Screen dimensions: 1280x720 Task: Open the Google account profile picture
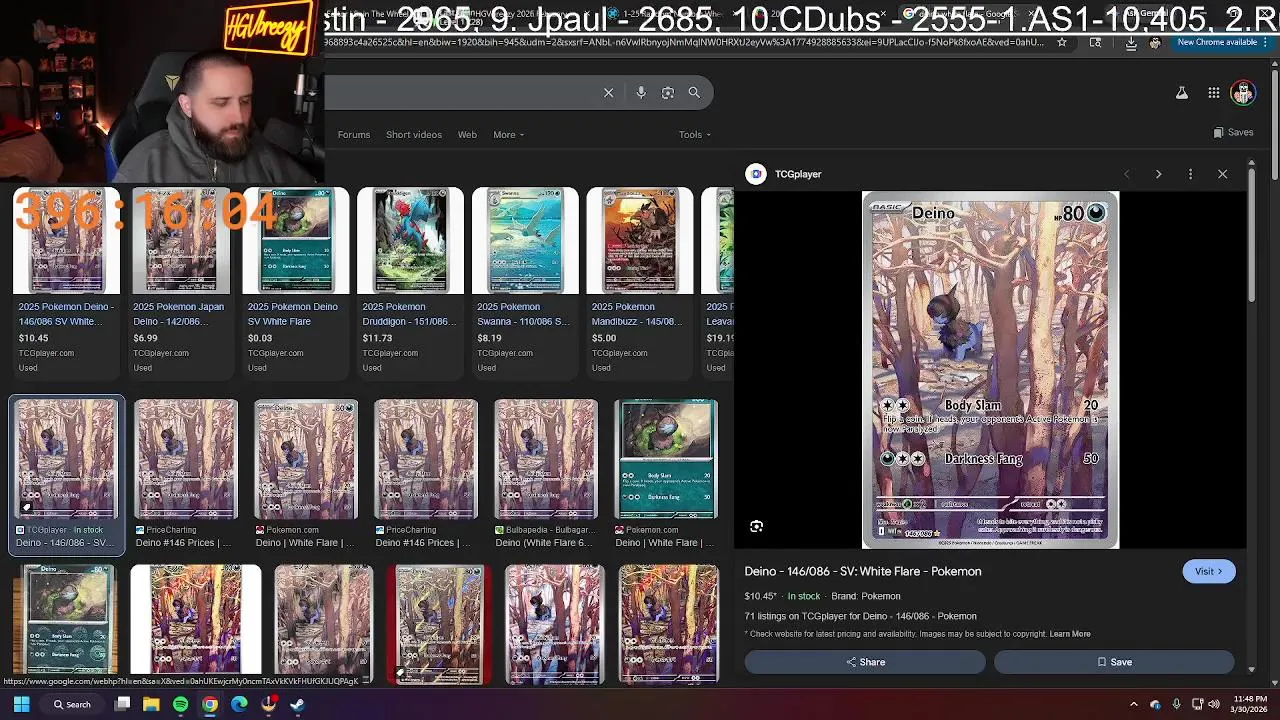[x=1243, y=93]
